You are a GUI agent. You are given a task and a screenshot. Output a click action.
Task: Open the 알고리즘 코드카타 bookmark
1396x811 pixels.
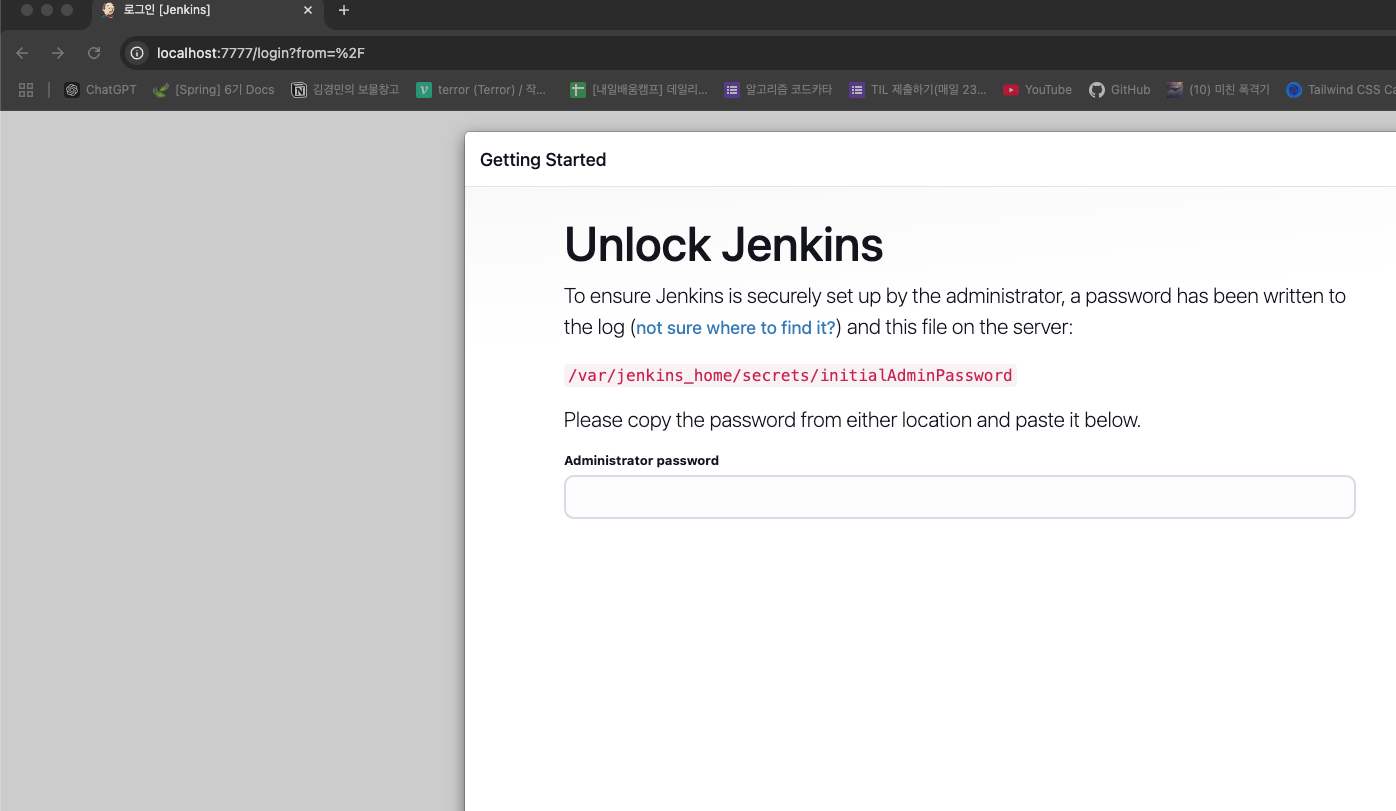778,89
